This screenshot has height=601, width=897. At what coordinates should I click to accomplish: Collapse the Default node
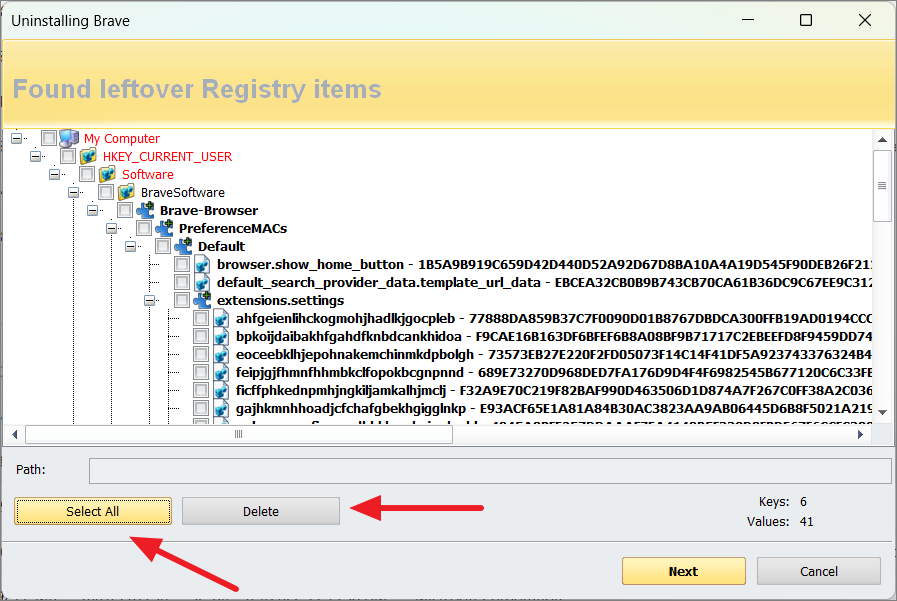[x=130, y=246]
